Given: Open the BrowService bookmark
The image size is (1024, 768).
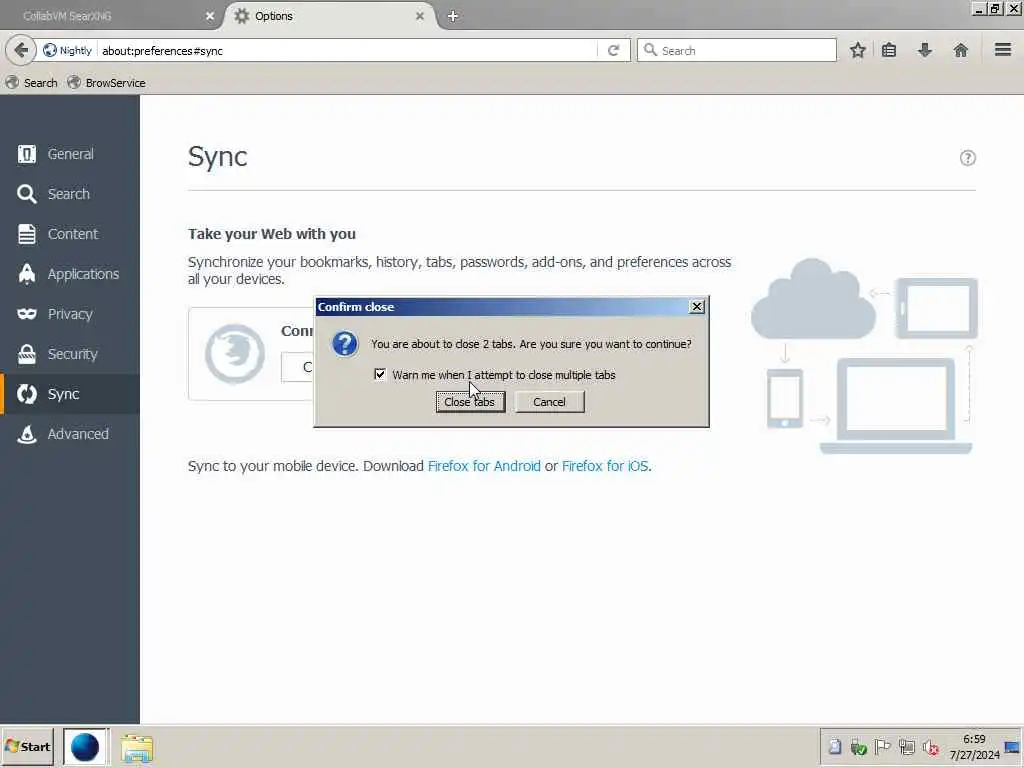Looking at the screenshot, I should 106,83.
